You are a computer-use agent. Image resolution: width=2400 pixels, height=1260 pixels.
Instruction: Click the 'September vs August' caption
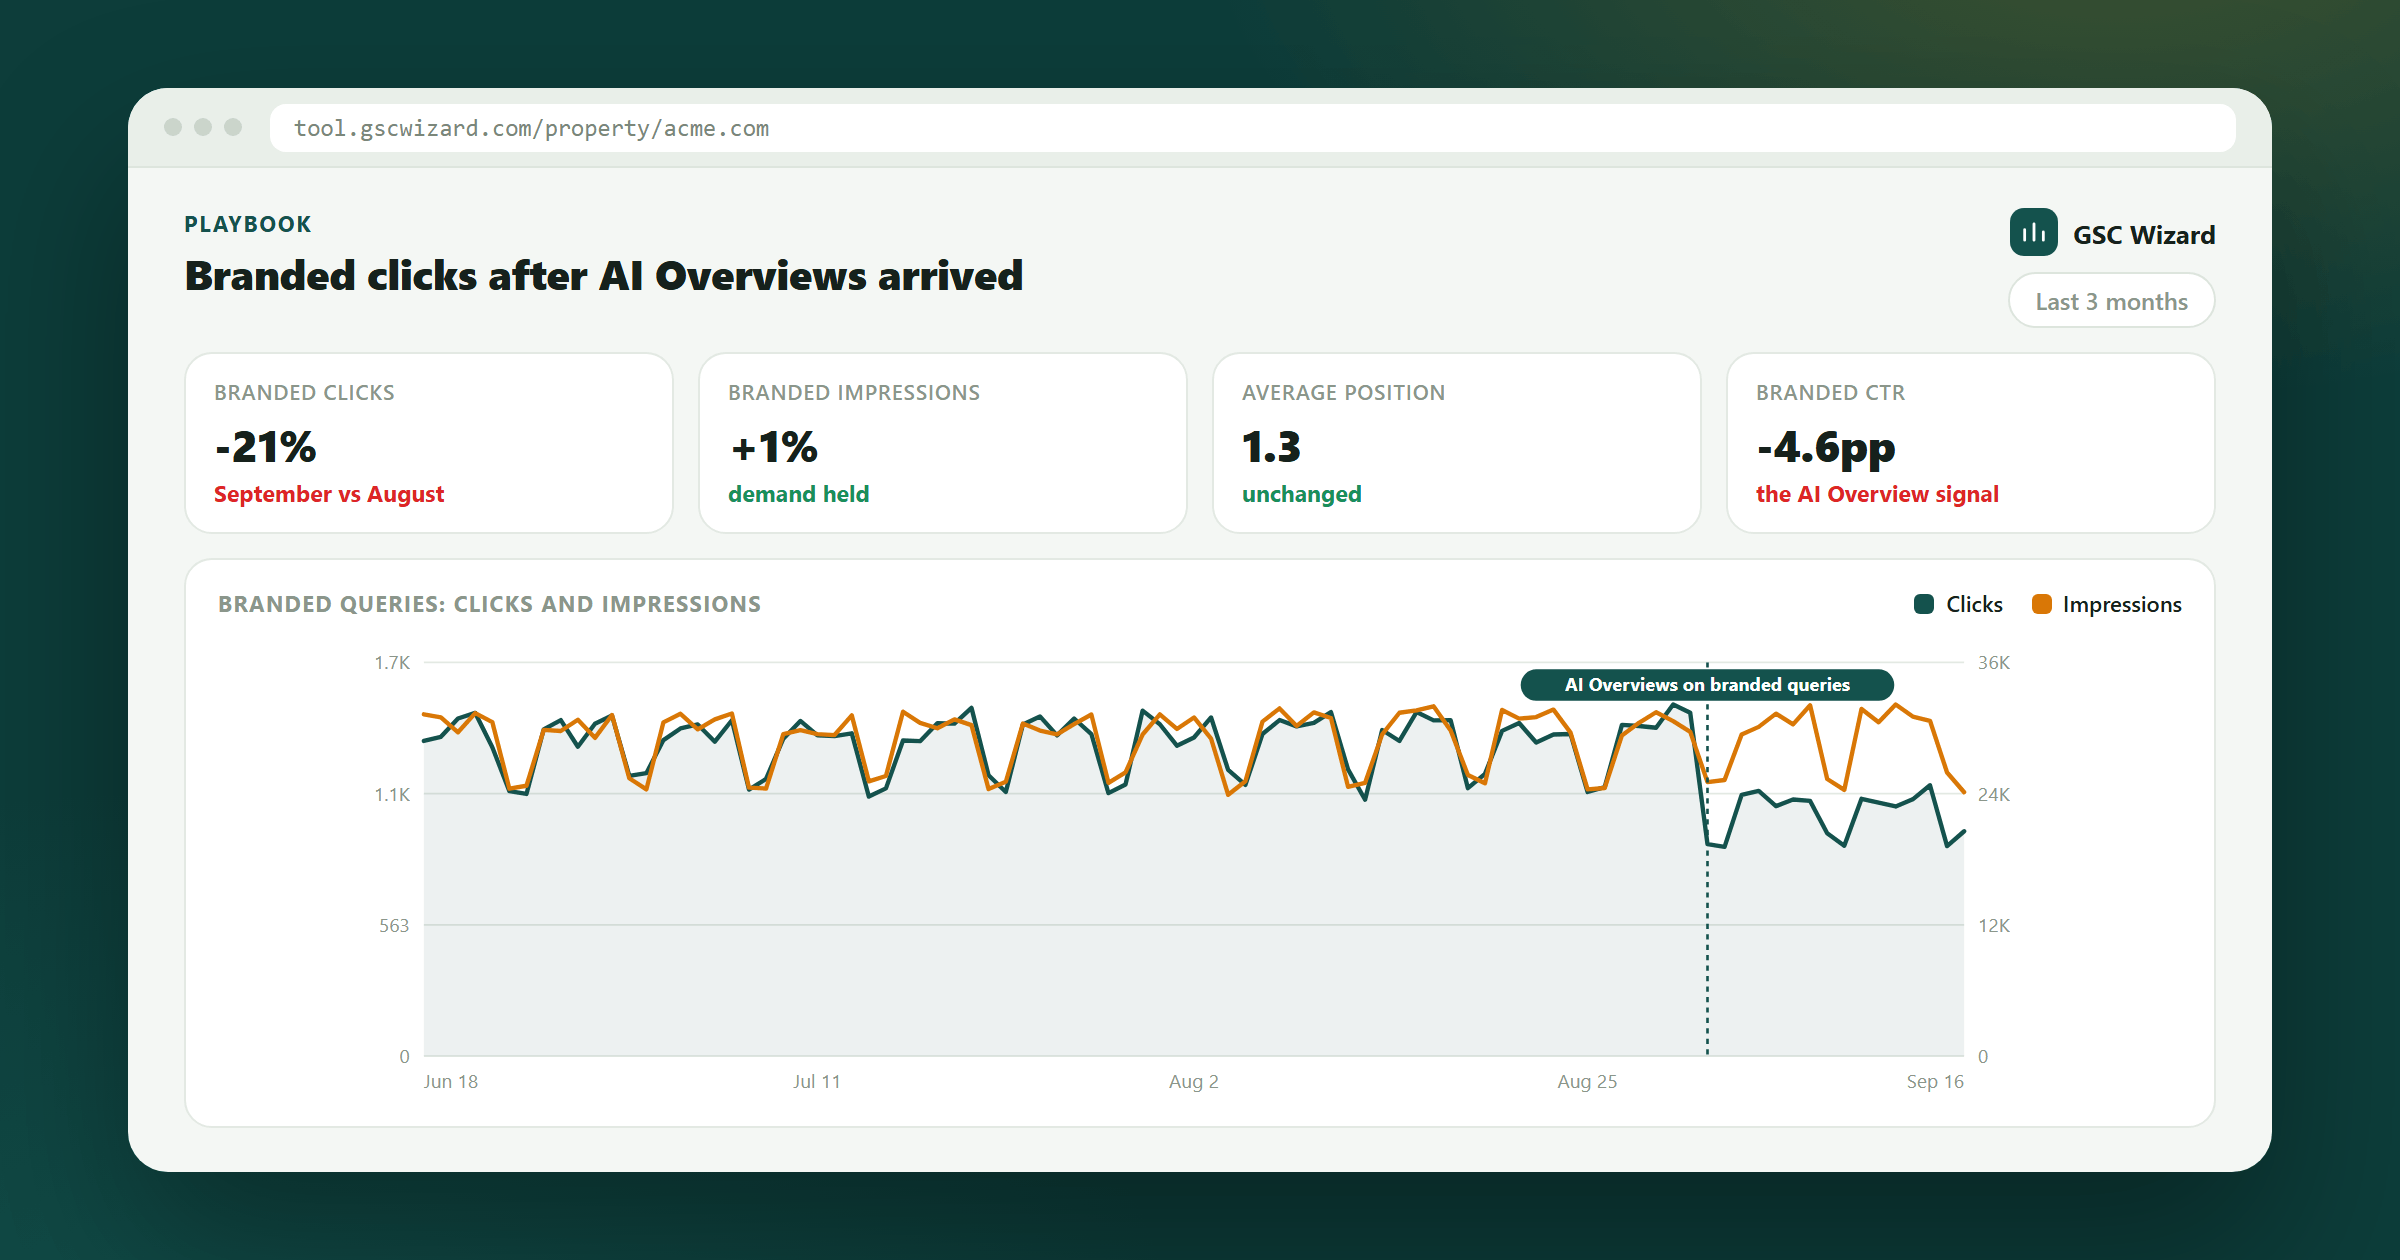tap(329, 494)
